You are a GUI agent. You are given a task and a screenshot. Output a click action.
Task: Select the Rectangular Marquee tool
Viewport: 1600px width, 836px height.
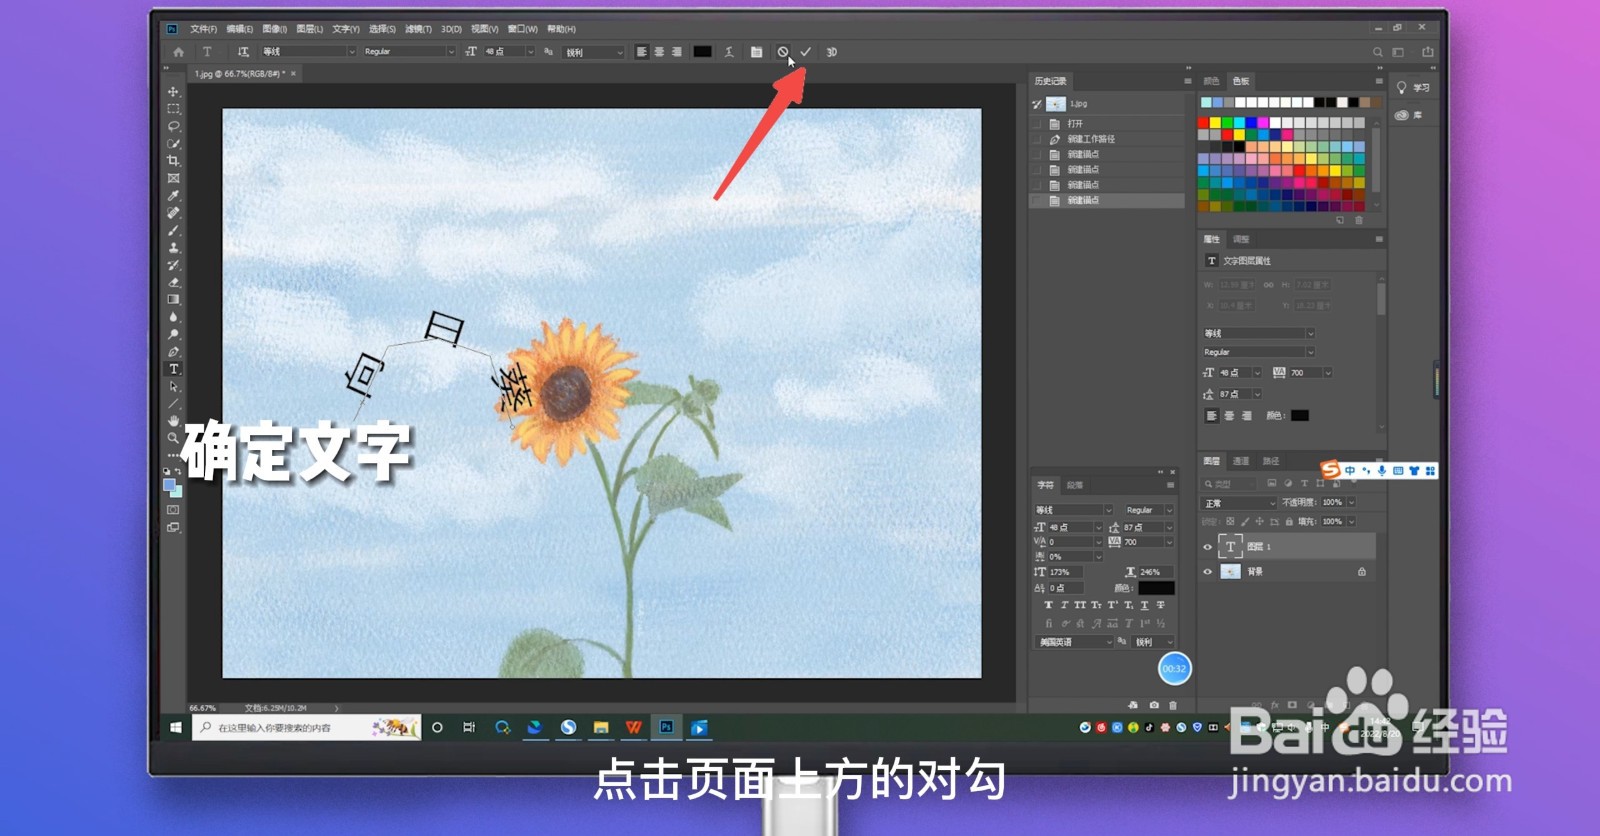click(x=173, y=109)
